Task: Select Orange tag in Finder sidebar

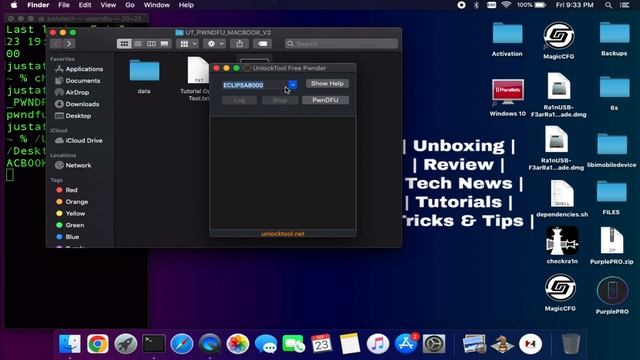Action: pyautogui.click(x=76, y=202)
